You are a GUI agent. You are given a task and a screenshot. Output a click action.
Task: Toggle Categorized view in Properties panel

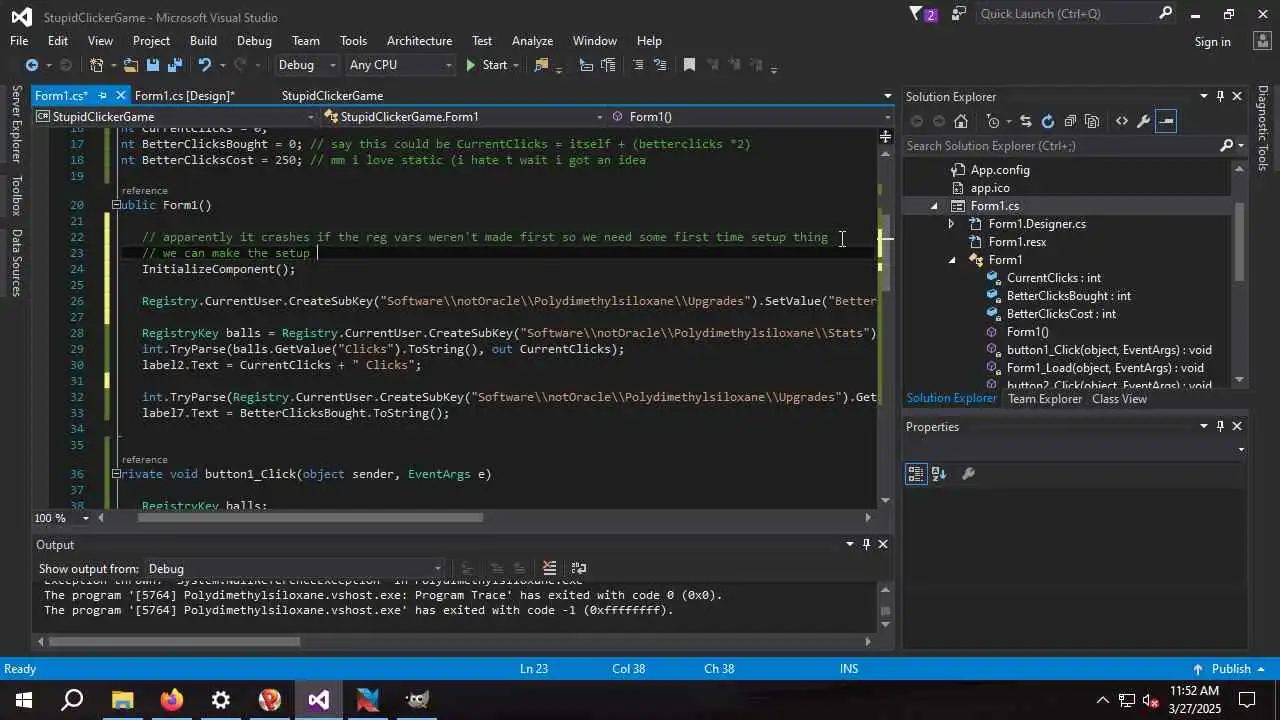(x=916, y=474)
